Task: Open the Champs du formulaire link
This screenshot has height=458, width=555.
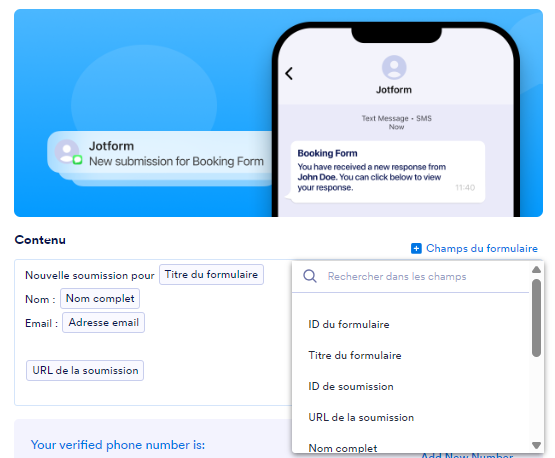Action: point(482,248)
